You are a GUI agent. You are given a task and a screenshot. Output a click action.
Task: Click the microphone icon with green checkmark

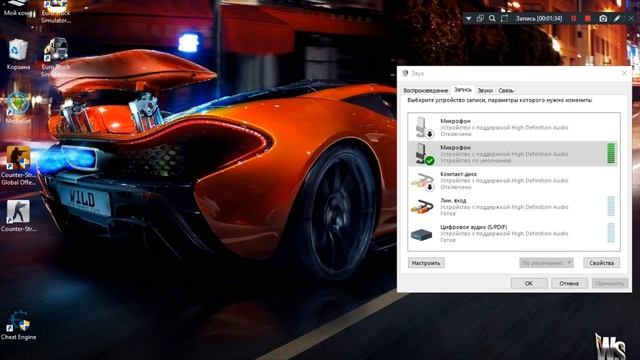423,154
